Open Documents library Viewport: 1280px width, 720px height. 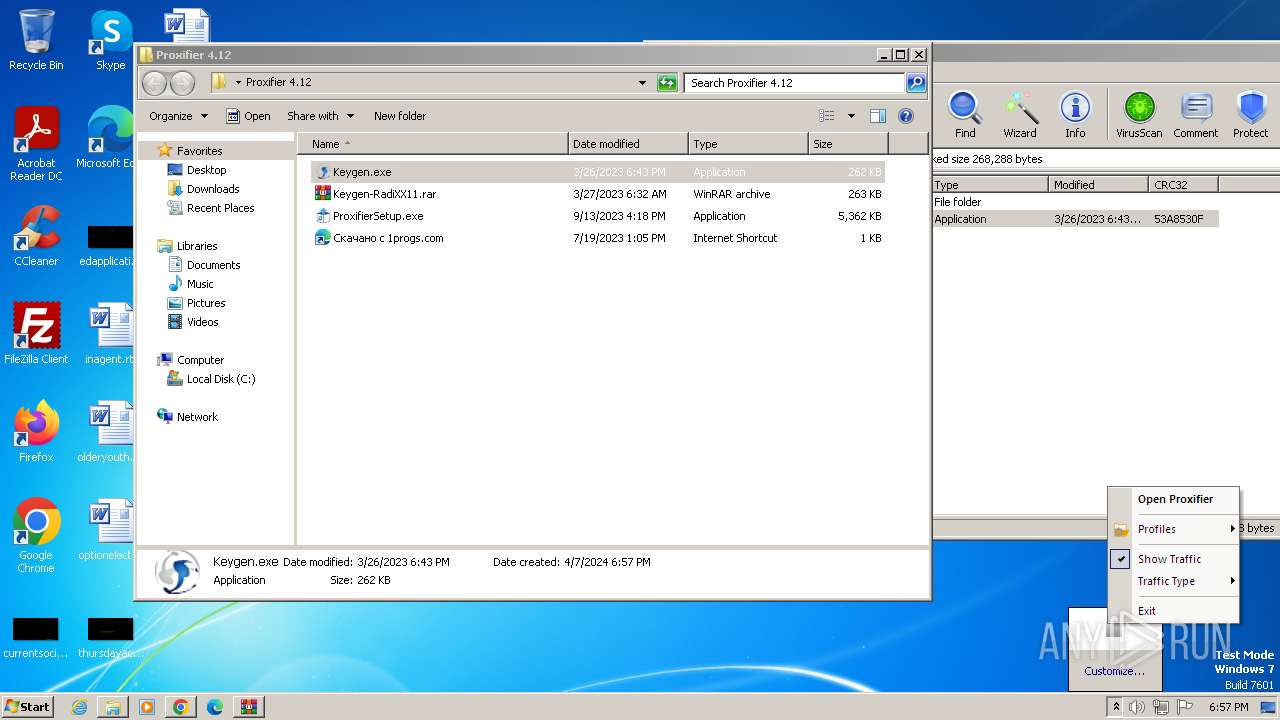[213, 265]
